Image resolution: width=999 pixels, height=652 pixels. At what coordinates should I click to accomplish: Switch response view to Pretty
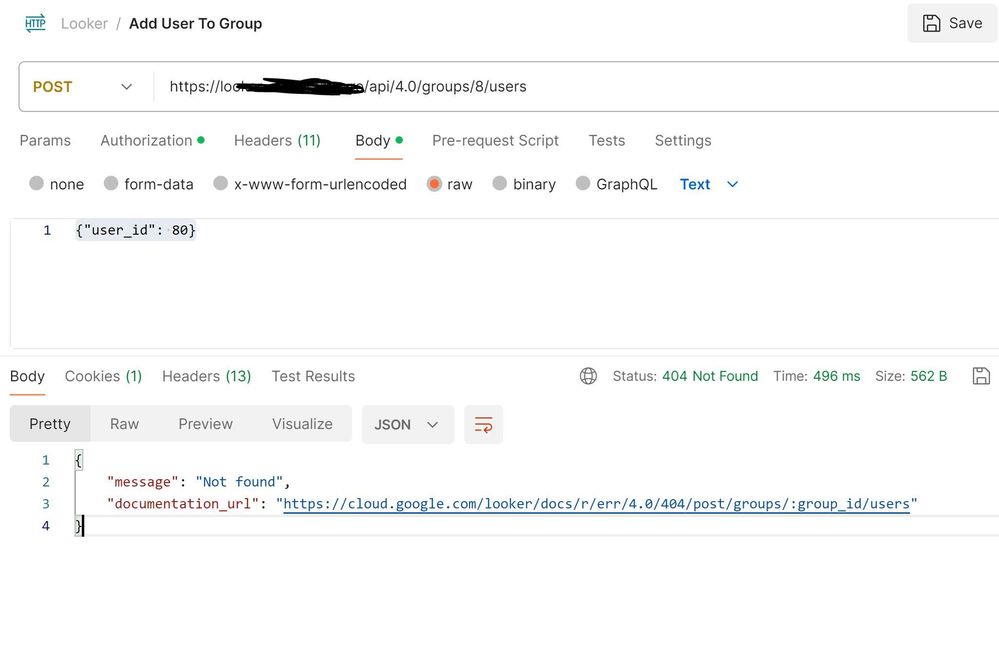click(50, 424)
